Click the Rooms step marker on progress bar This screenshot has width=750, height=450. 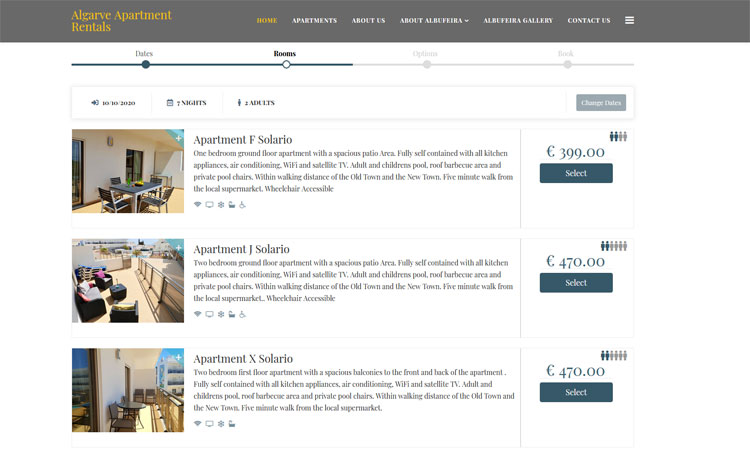point(286,65)
